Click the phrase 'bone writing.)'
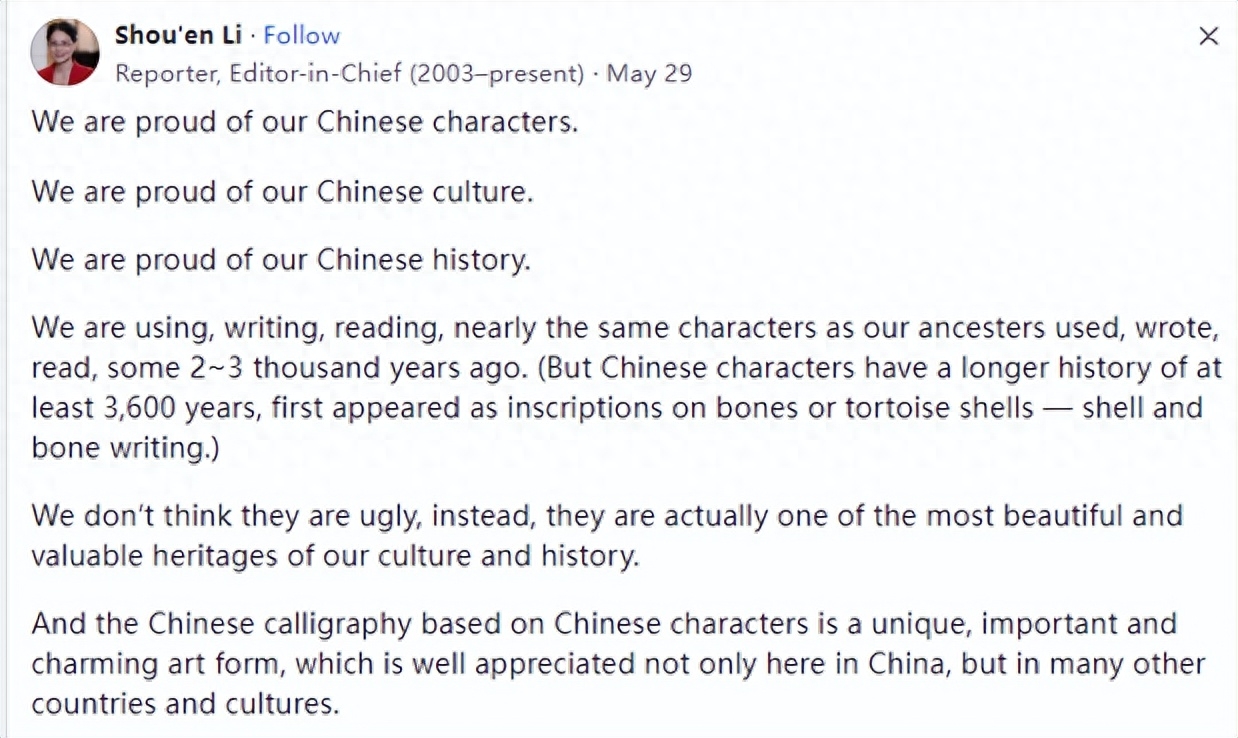The height and width of the screenshot is (738, 1238). 125,449
